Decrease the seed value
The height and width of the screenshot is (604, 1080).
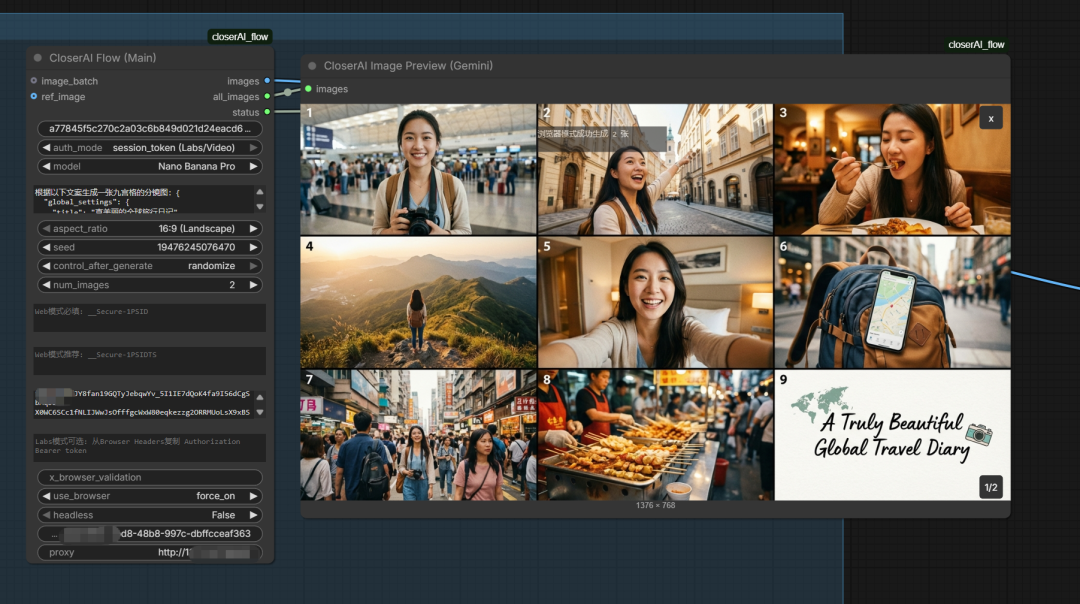click(45, 247)
